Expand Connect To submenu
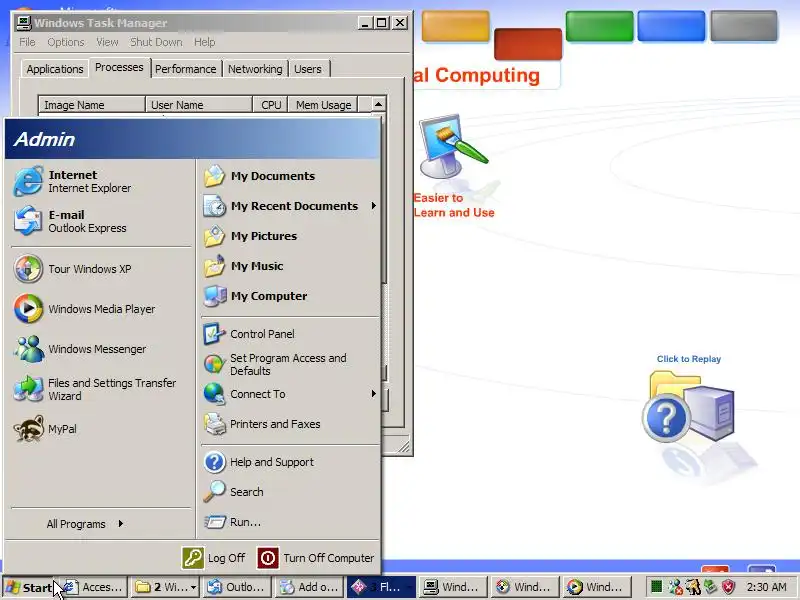 tap(290, 394)
